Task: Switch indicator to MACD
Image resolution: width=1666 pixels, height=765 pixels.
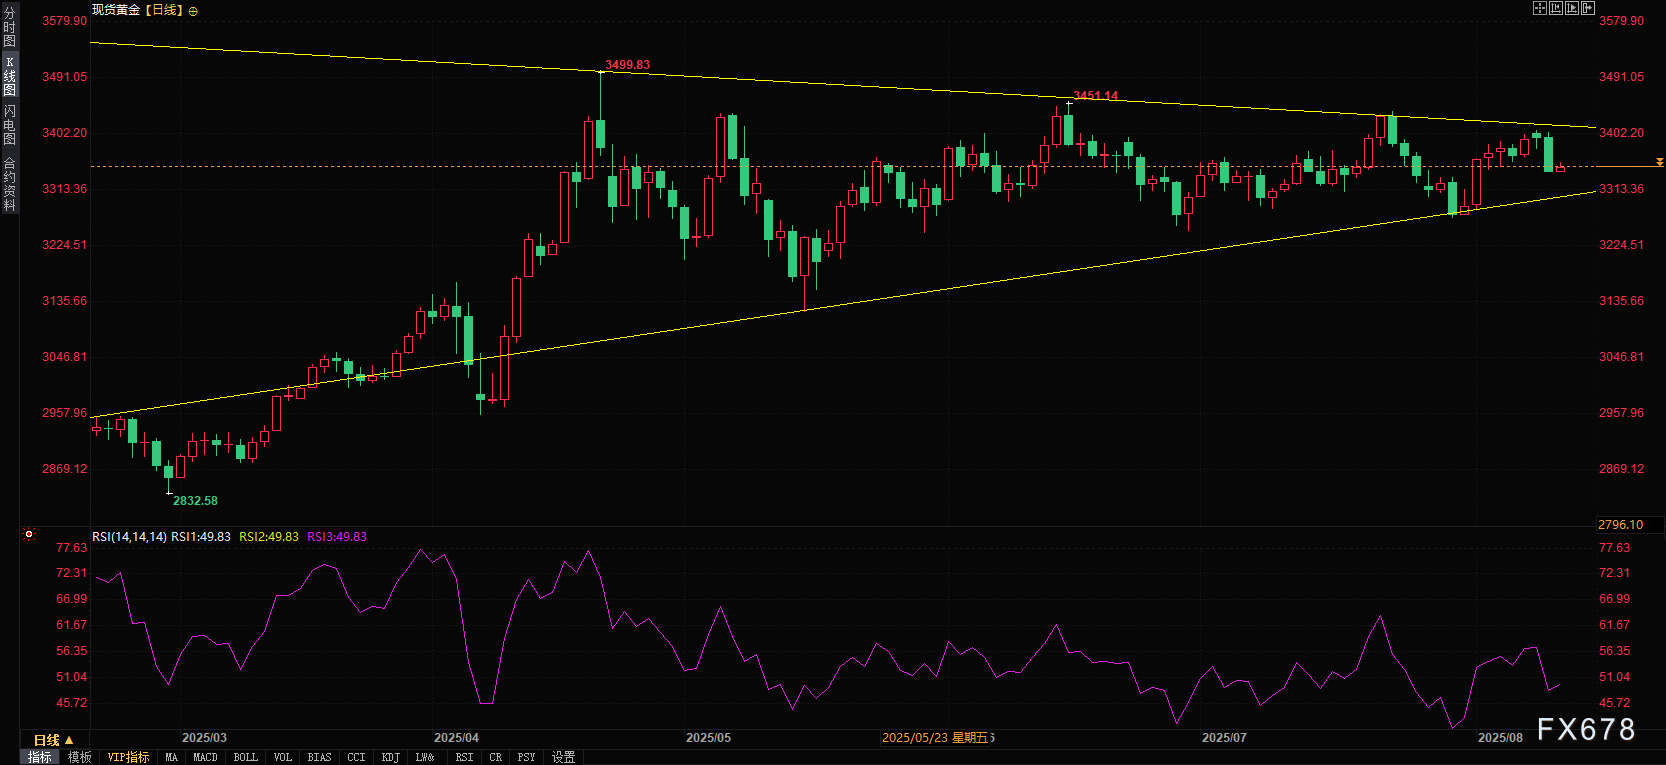Action: coord(205,757)
